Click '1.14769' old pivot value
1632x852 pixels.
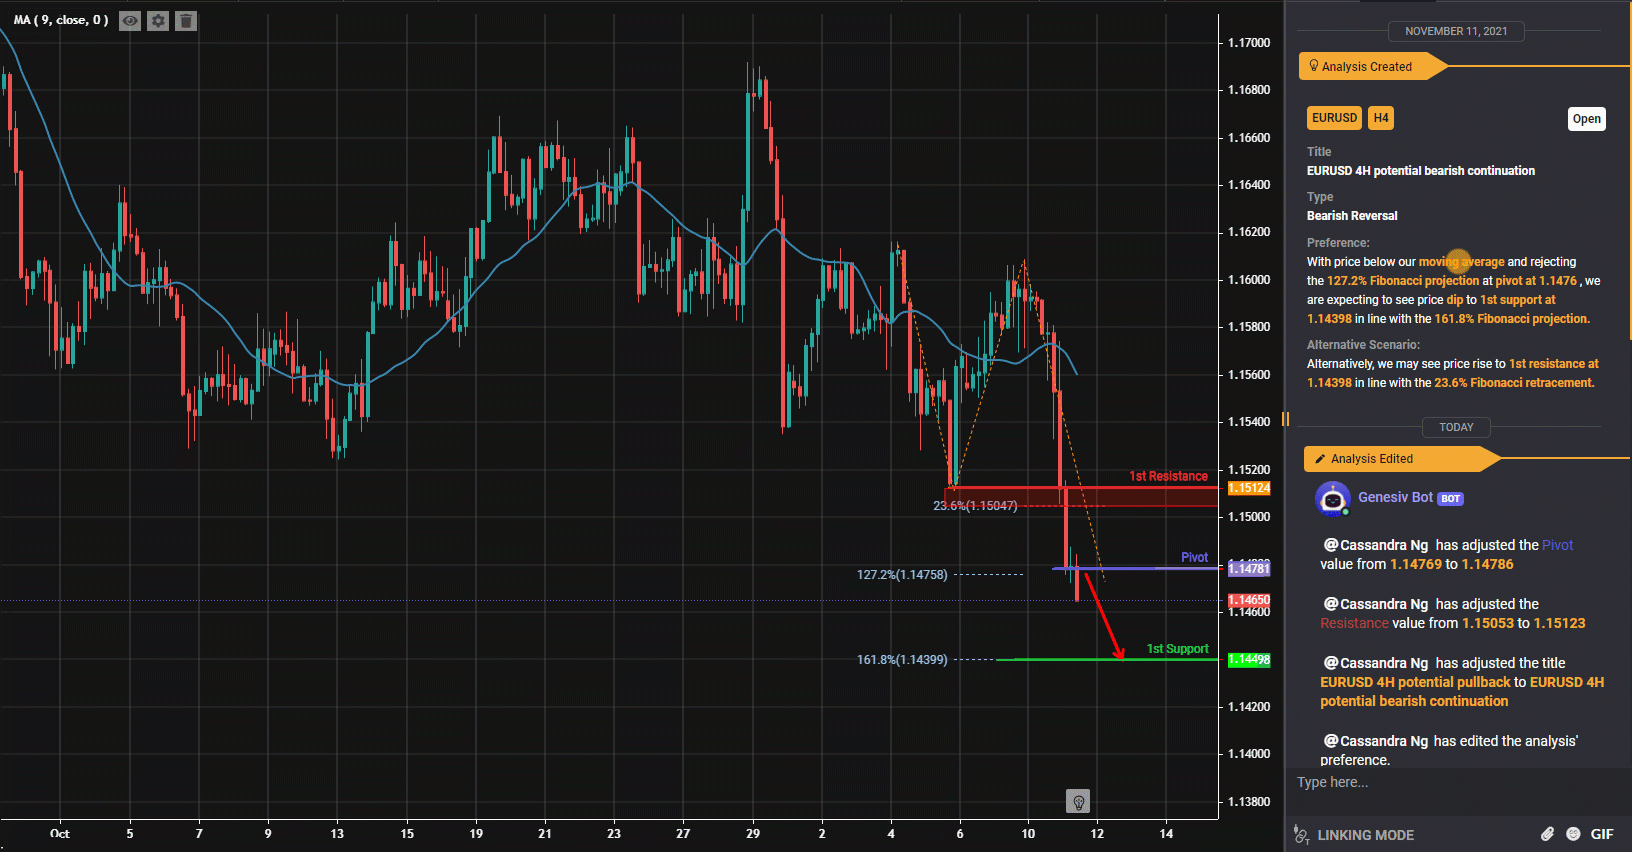[1416, 564]
